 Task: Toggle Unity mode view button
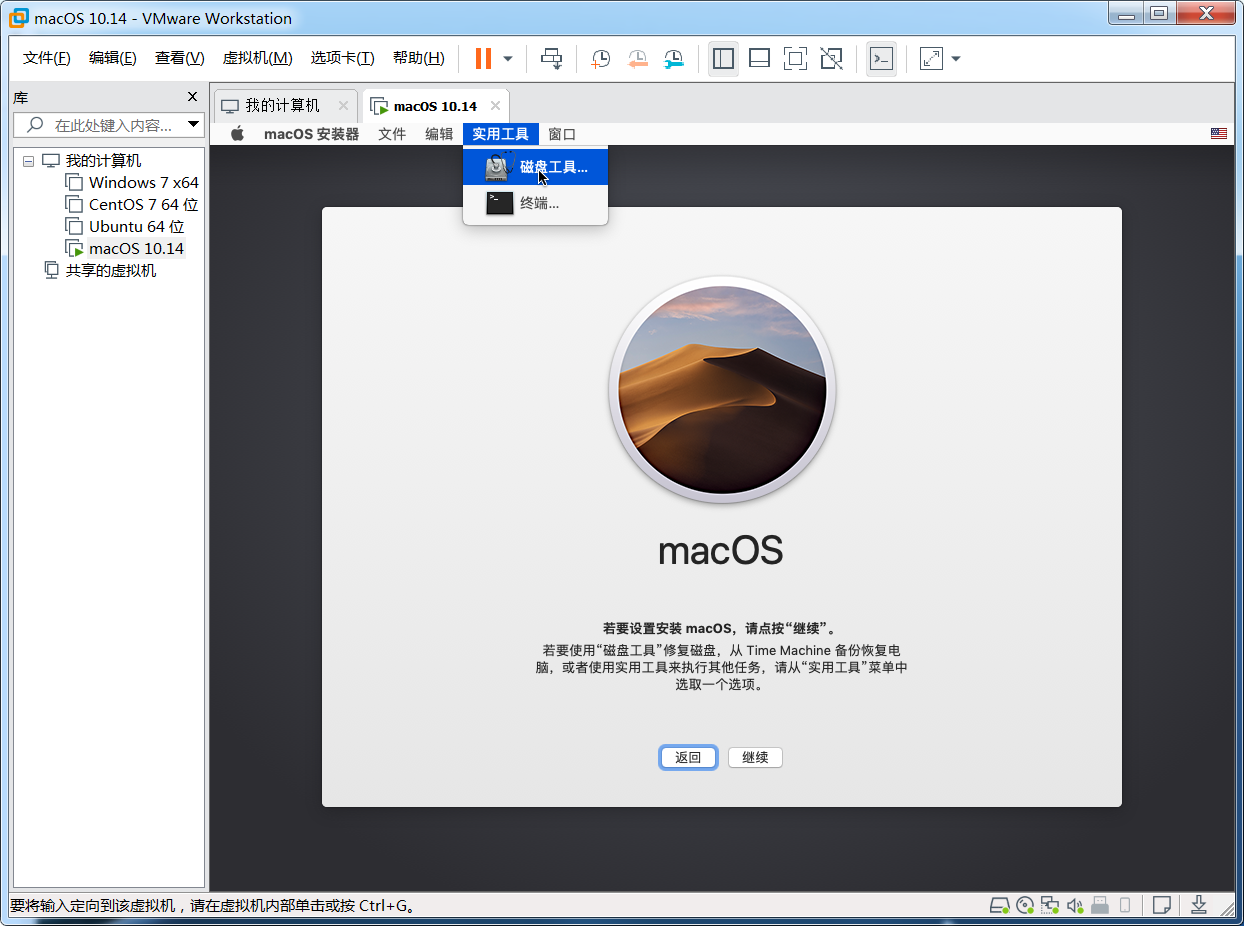pos(831,58)
